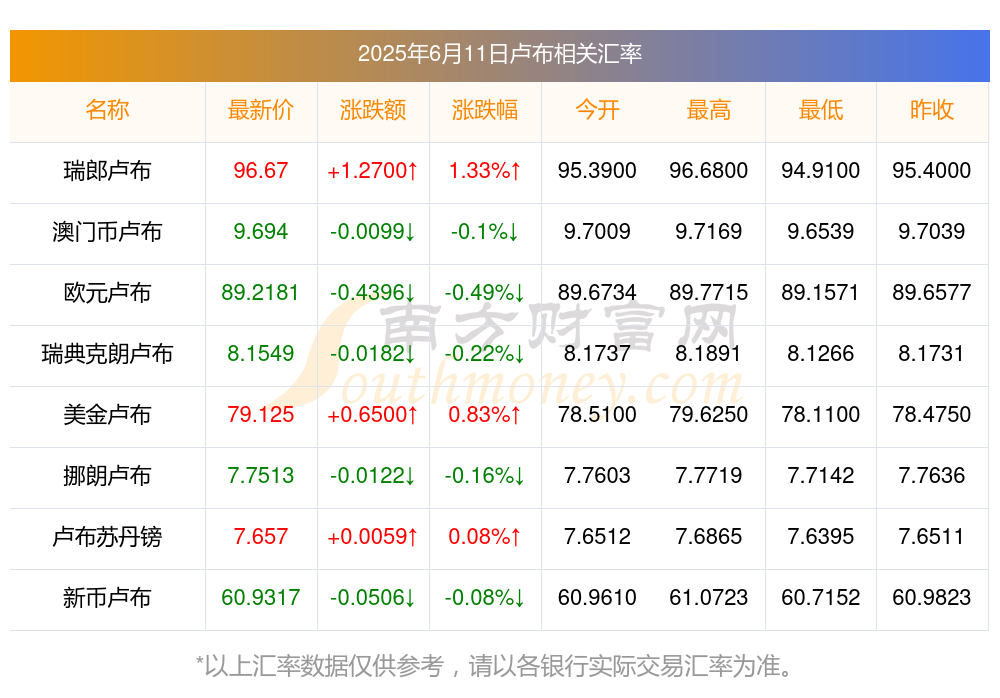Select the 卢布苏丹镑 row name
Viewport: 1000px width, 698px height.
(x=107, y=537)
